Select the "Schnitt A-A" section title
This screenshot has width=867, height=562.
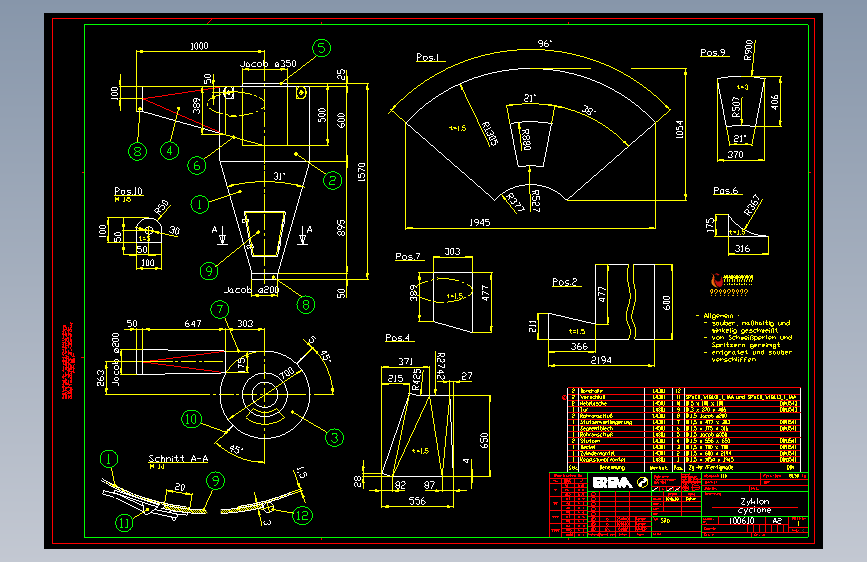(x=178, y=459)
